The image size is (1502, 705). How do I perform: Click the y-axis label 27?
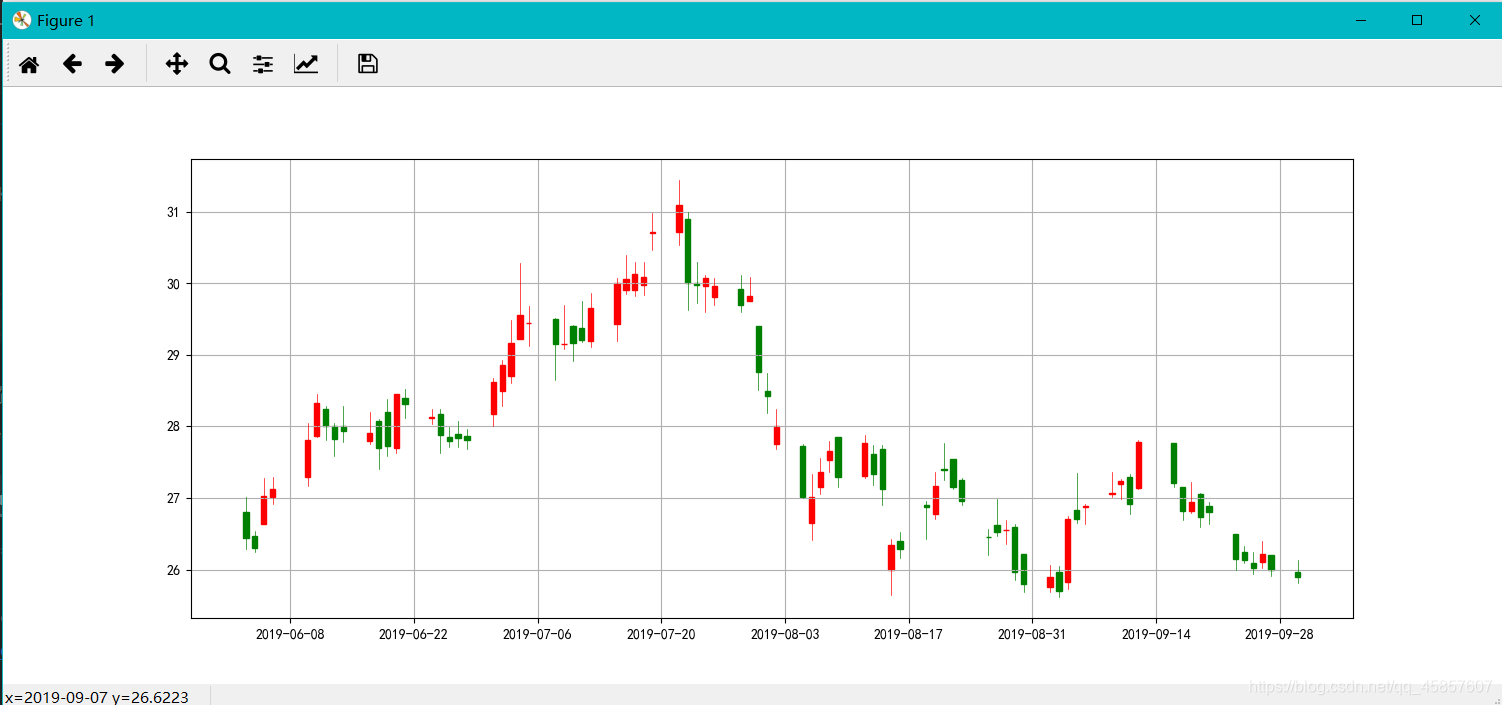tap(174, 499)
